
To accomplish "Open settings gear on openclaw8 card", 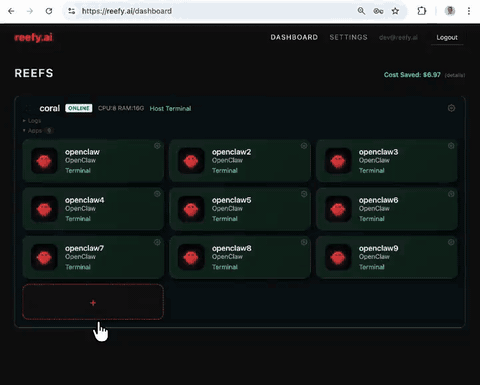I will 304,242.
